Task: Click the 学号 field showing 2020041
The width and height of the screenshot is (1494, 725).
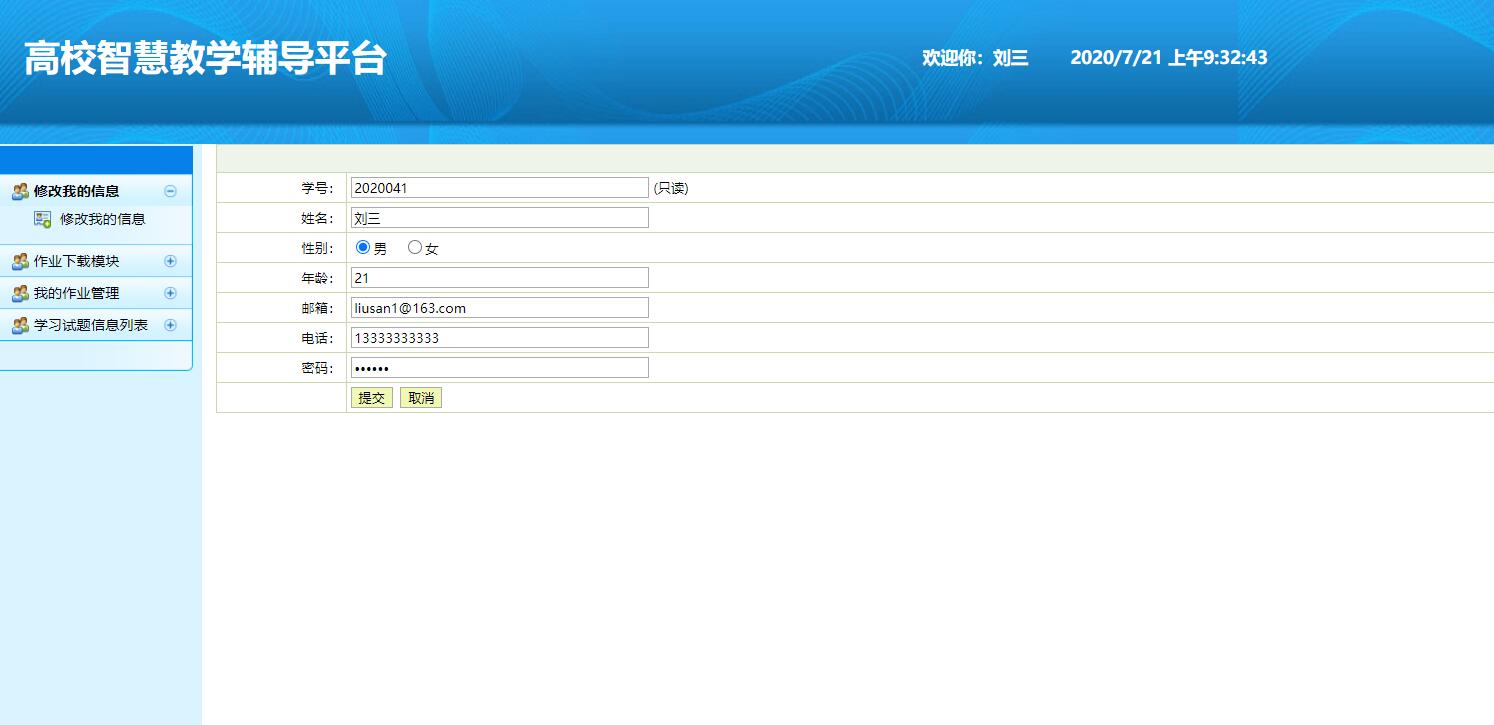Action: (500, 188)
